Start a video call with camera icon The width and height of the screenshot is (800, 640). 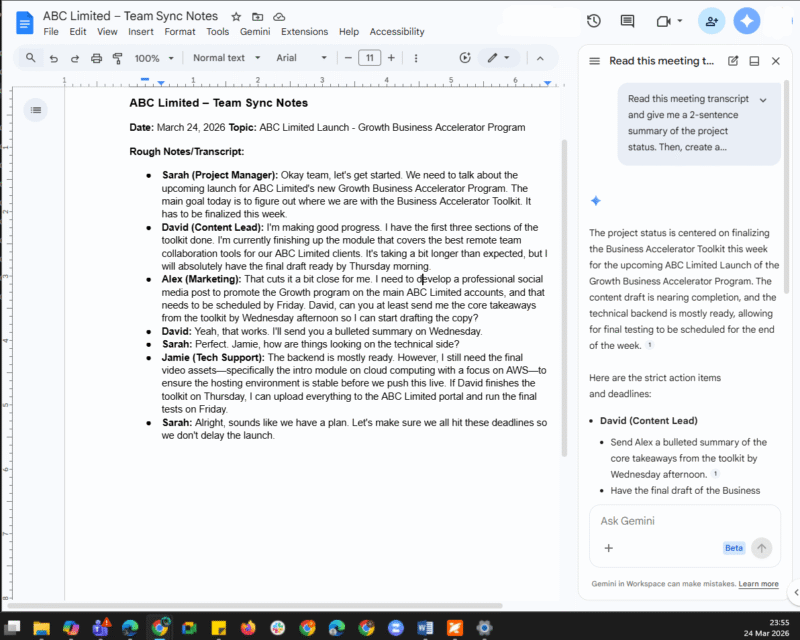(x=663, y=21)
